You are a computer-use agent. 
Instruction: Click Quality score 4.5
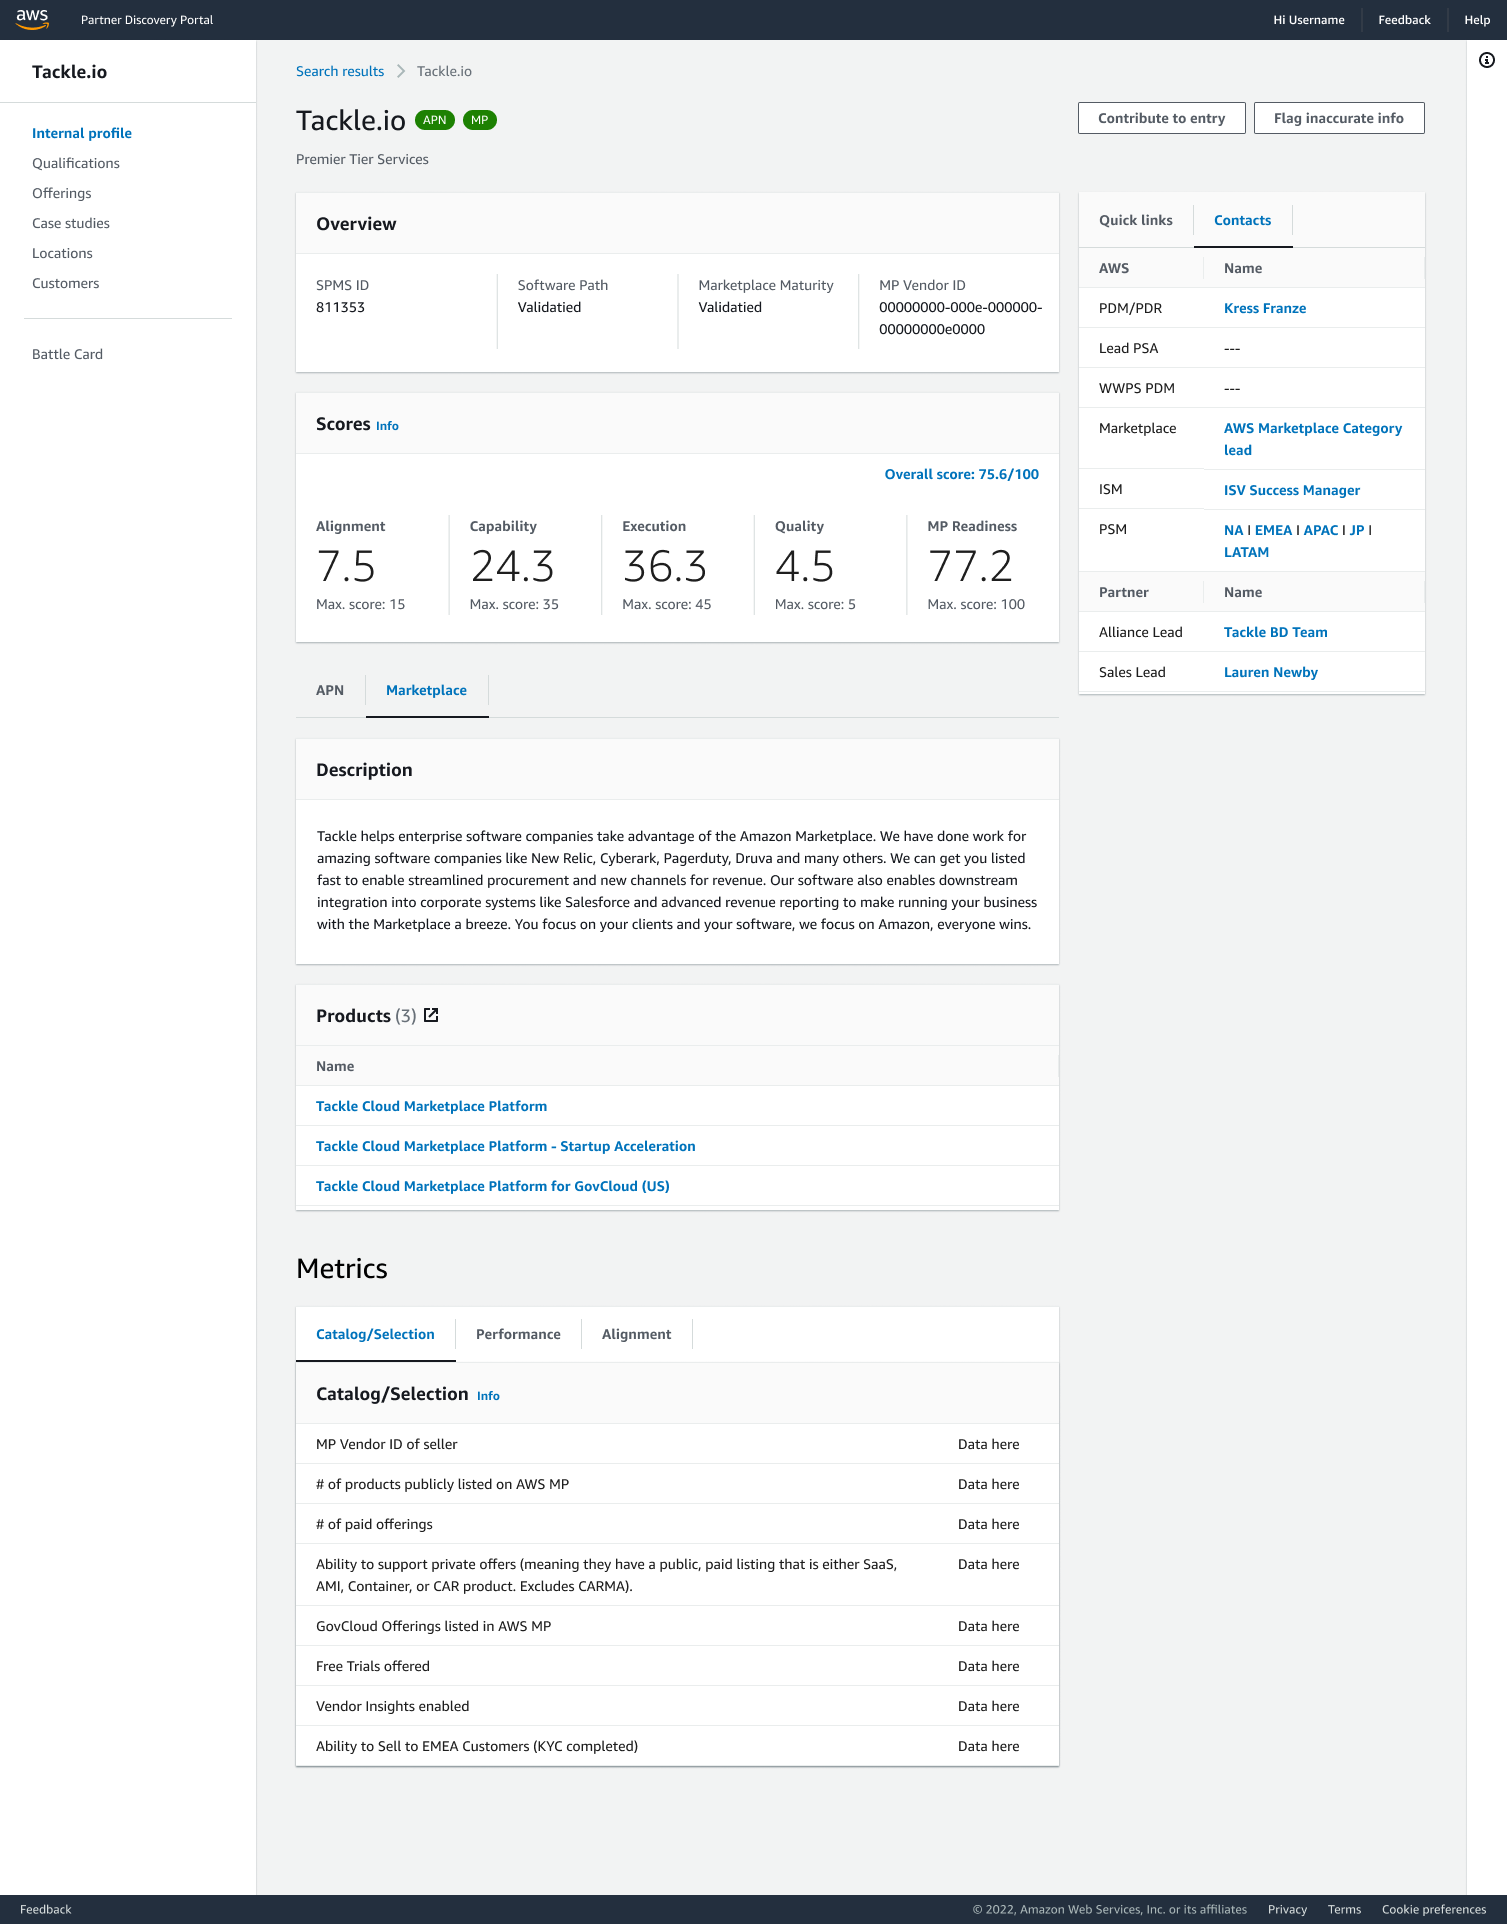[804, 566]
